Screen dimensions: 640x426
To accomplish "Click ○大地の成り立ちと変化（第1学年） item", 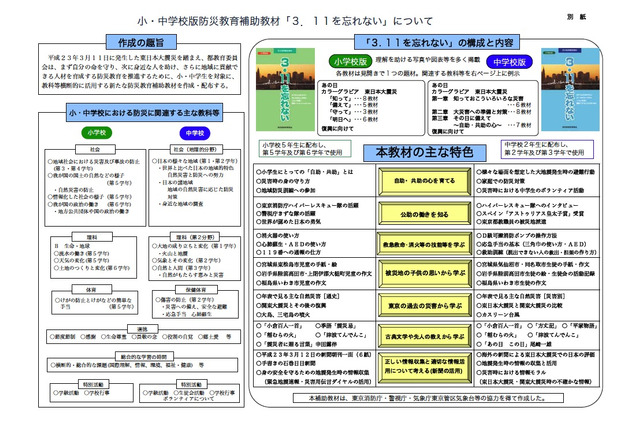I will [x=194, y=246].
